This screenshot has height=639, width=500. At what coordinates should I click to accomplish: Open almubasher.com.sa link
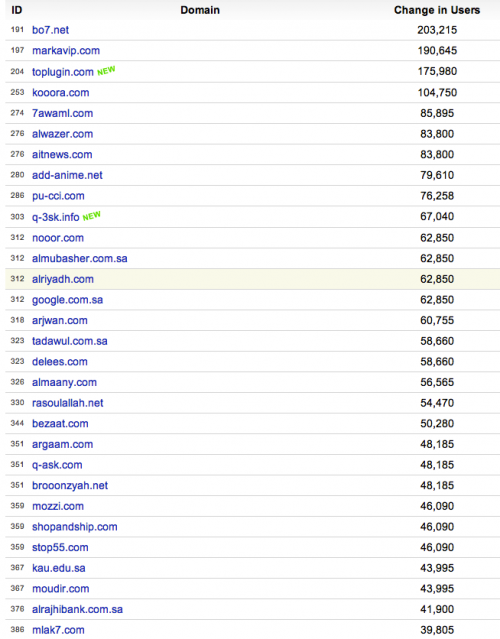[x=80, y=258]
